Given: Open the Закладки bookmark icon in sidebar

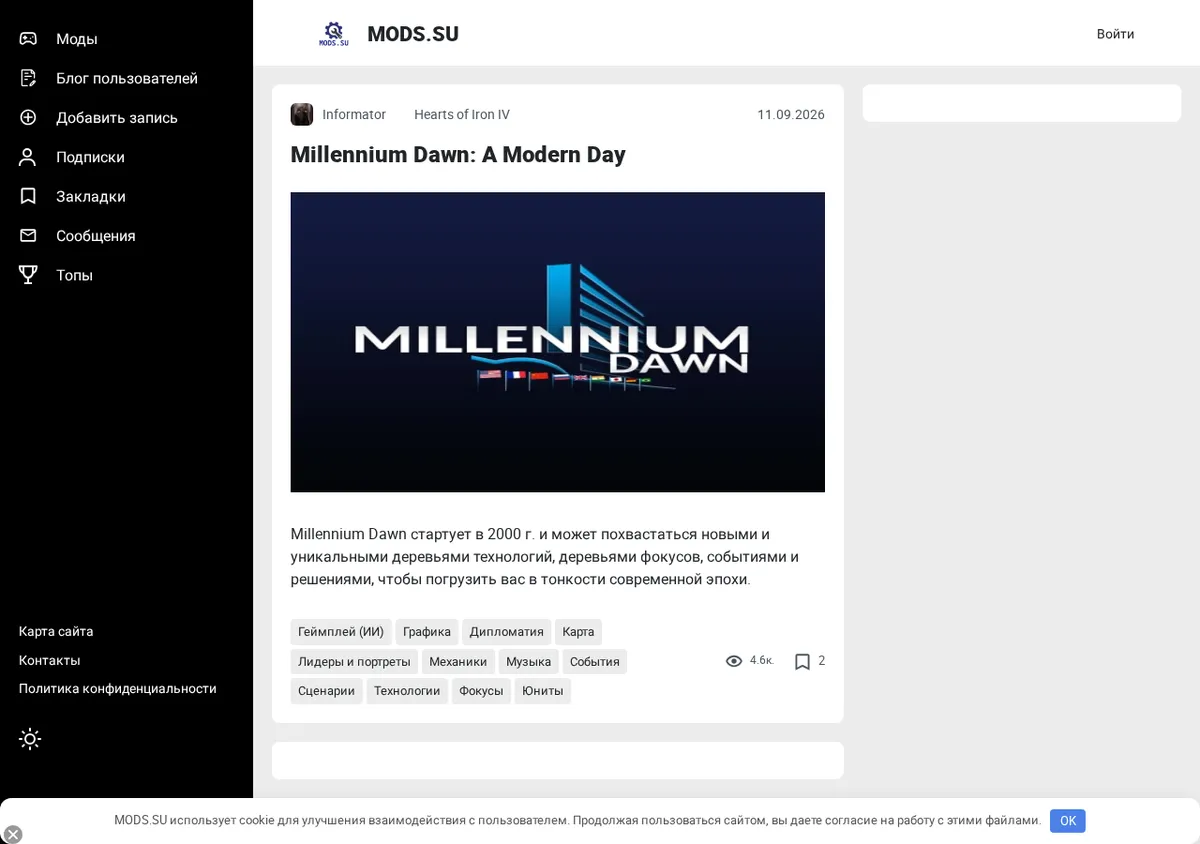Looking at the screenshot, I should (28, 196).
